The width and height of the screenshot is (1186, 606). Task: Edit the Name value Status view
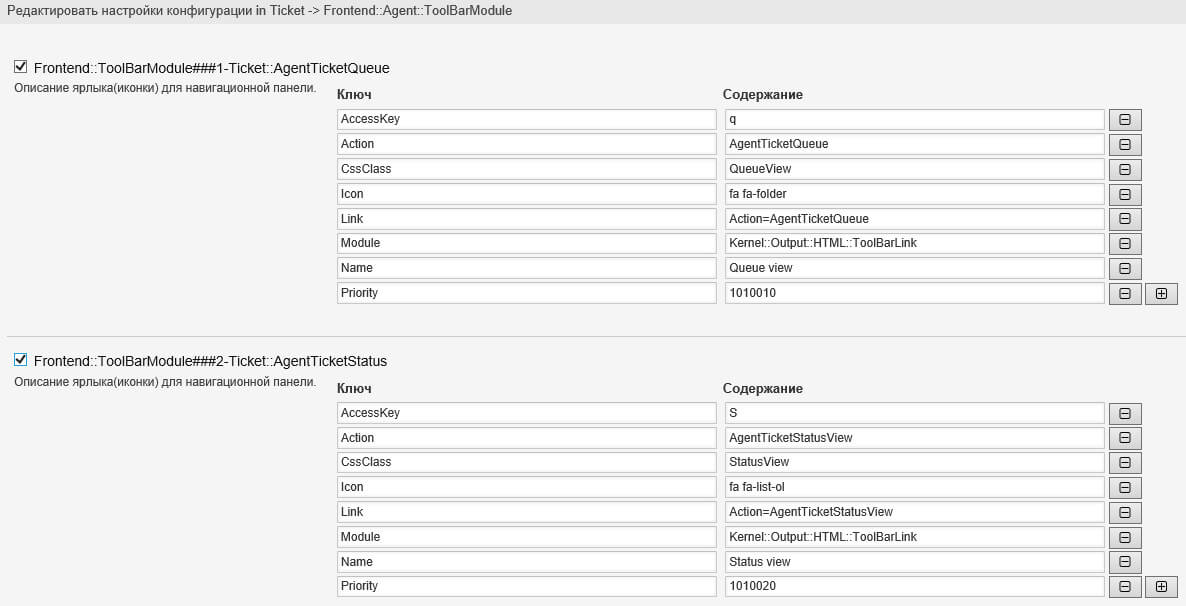(x=914, y=562)
